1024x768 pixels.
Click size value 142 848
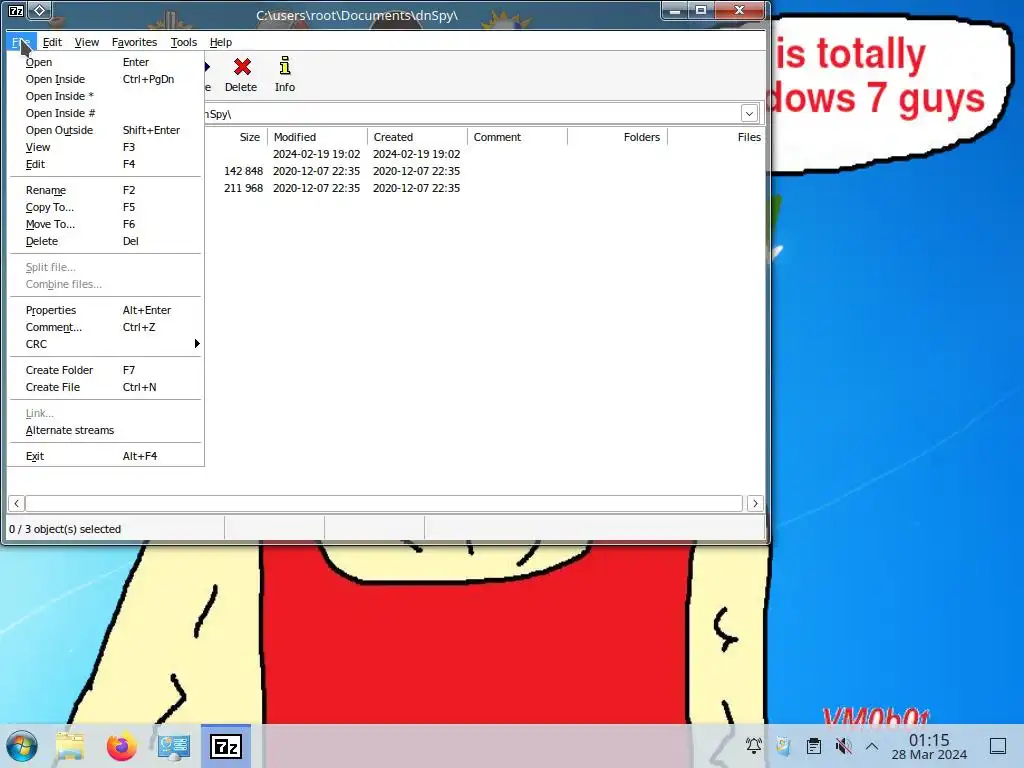[243, 171]
